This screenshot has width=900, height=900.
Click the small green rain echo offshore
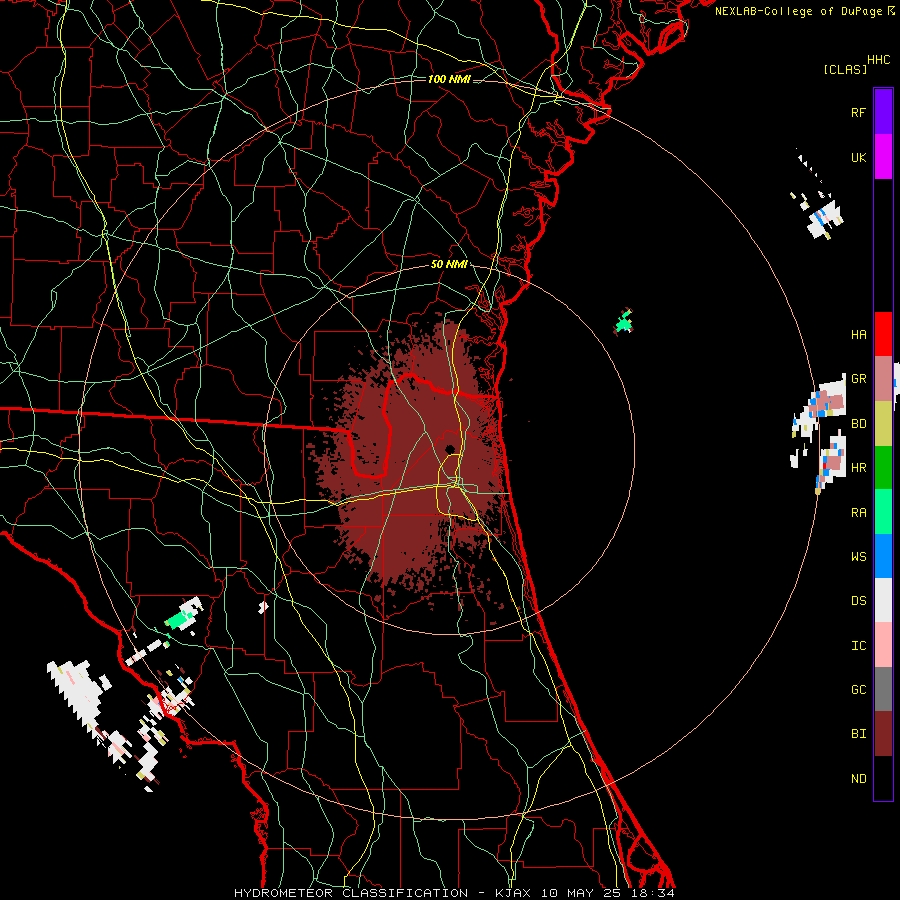pyautogui.click(x=624, y=322)
